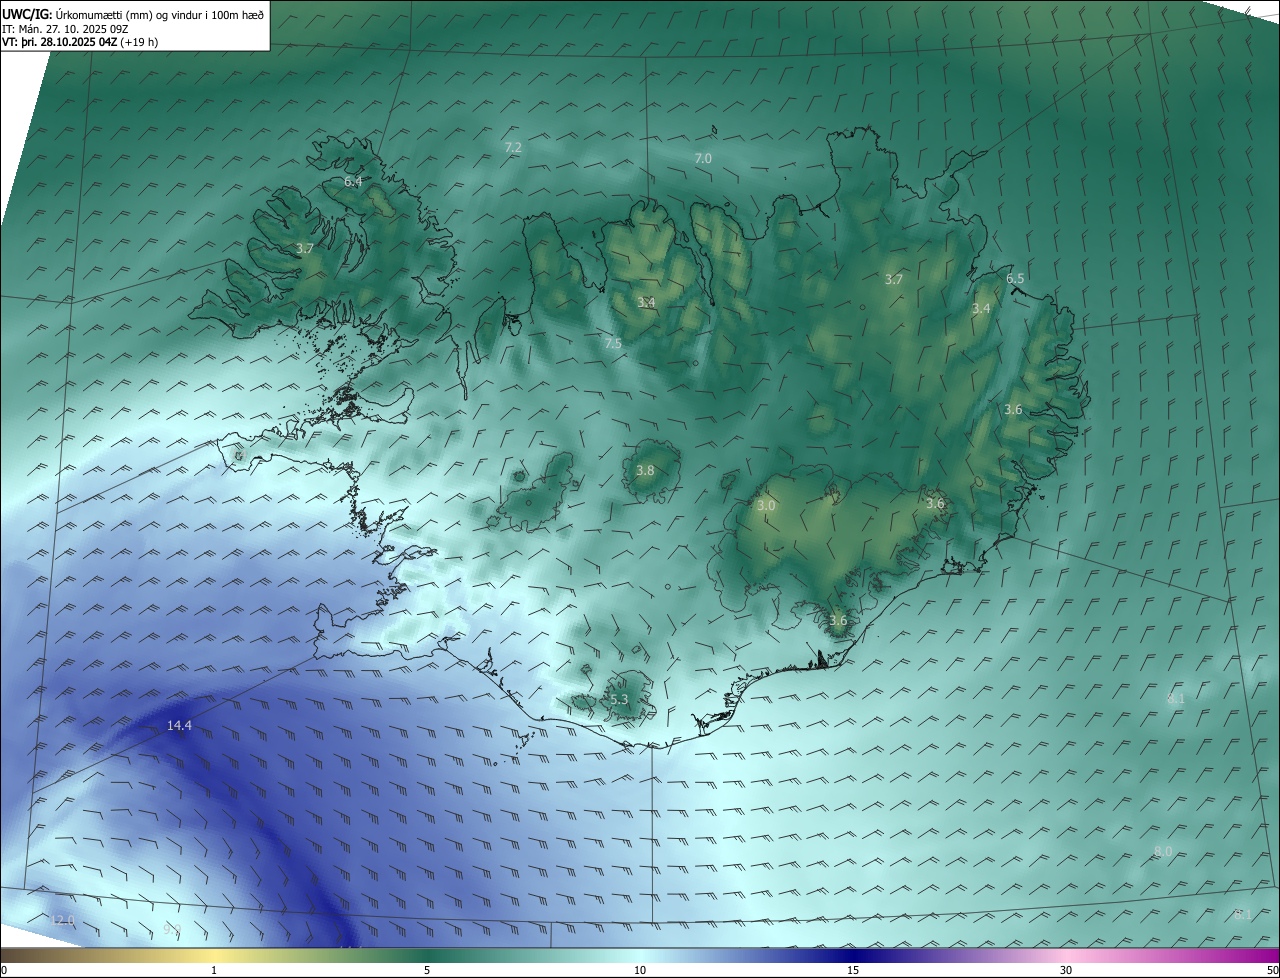Click the 7.5 value label on the map

613,343
